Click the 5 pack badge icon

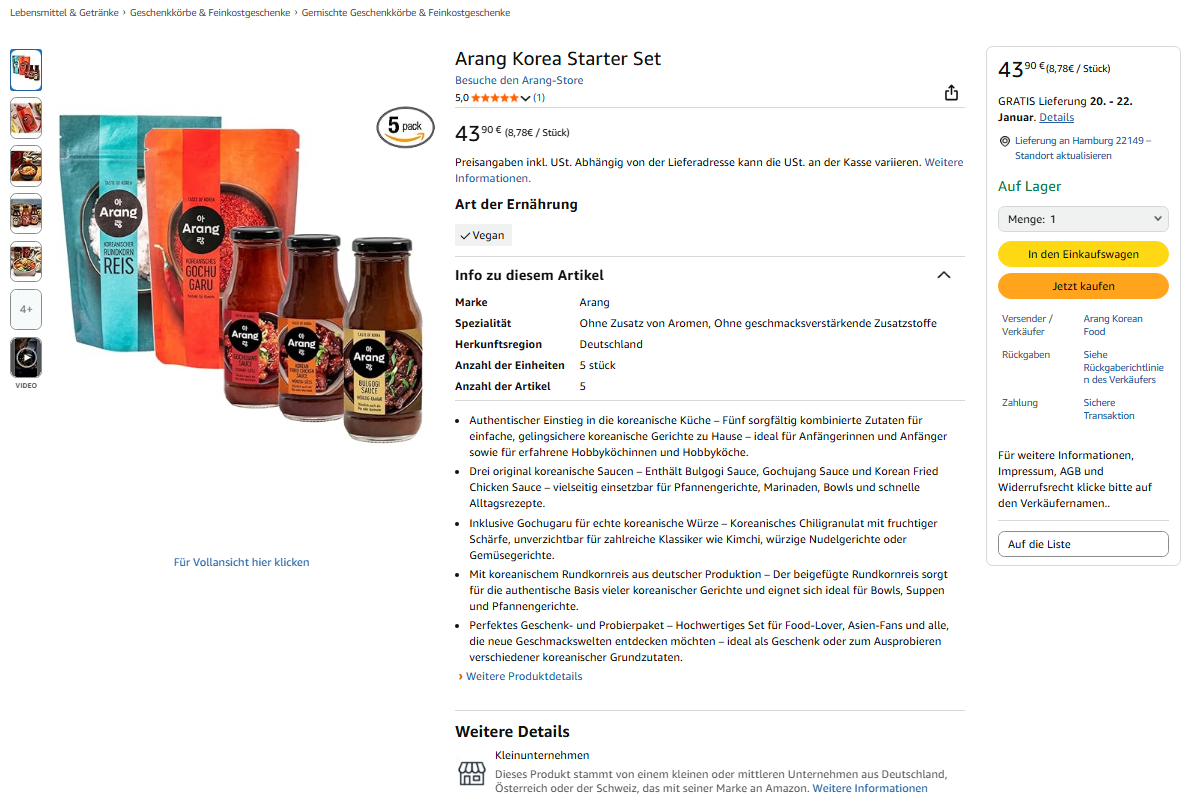405,127
